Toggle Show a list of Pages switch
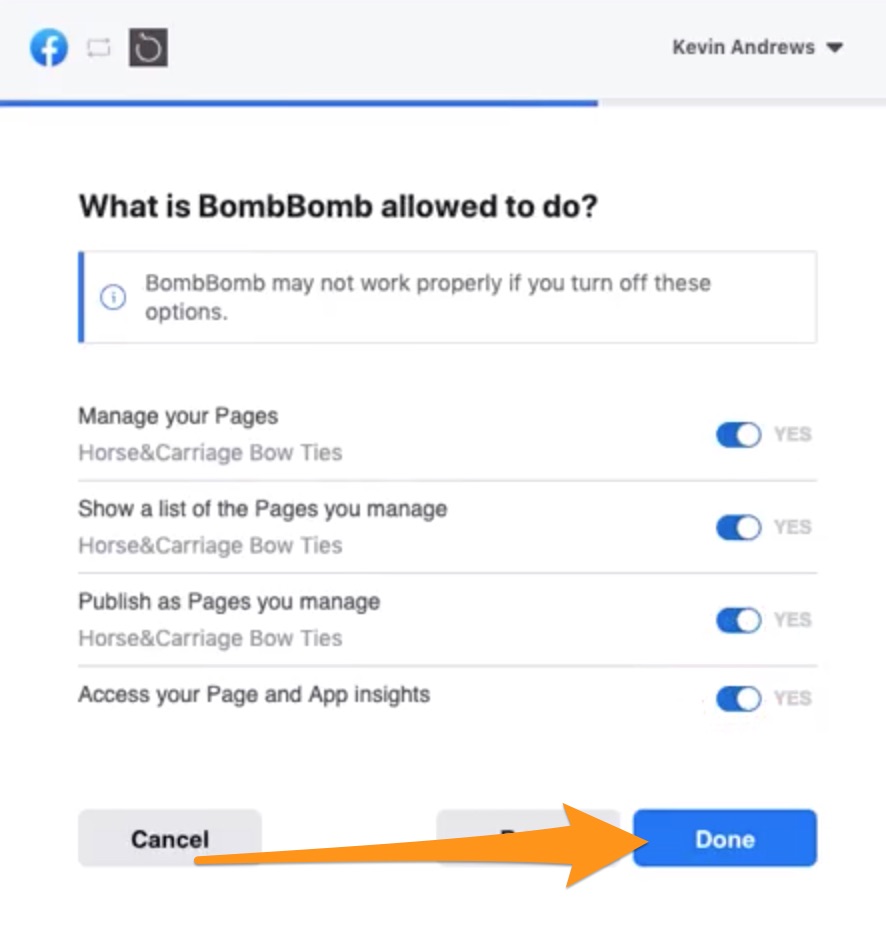This screenshot has height=936, width=886. coord(739,528)
